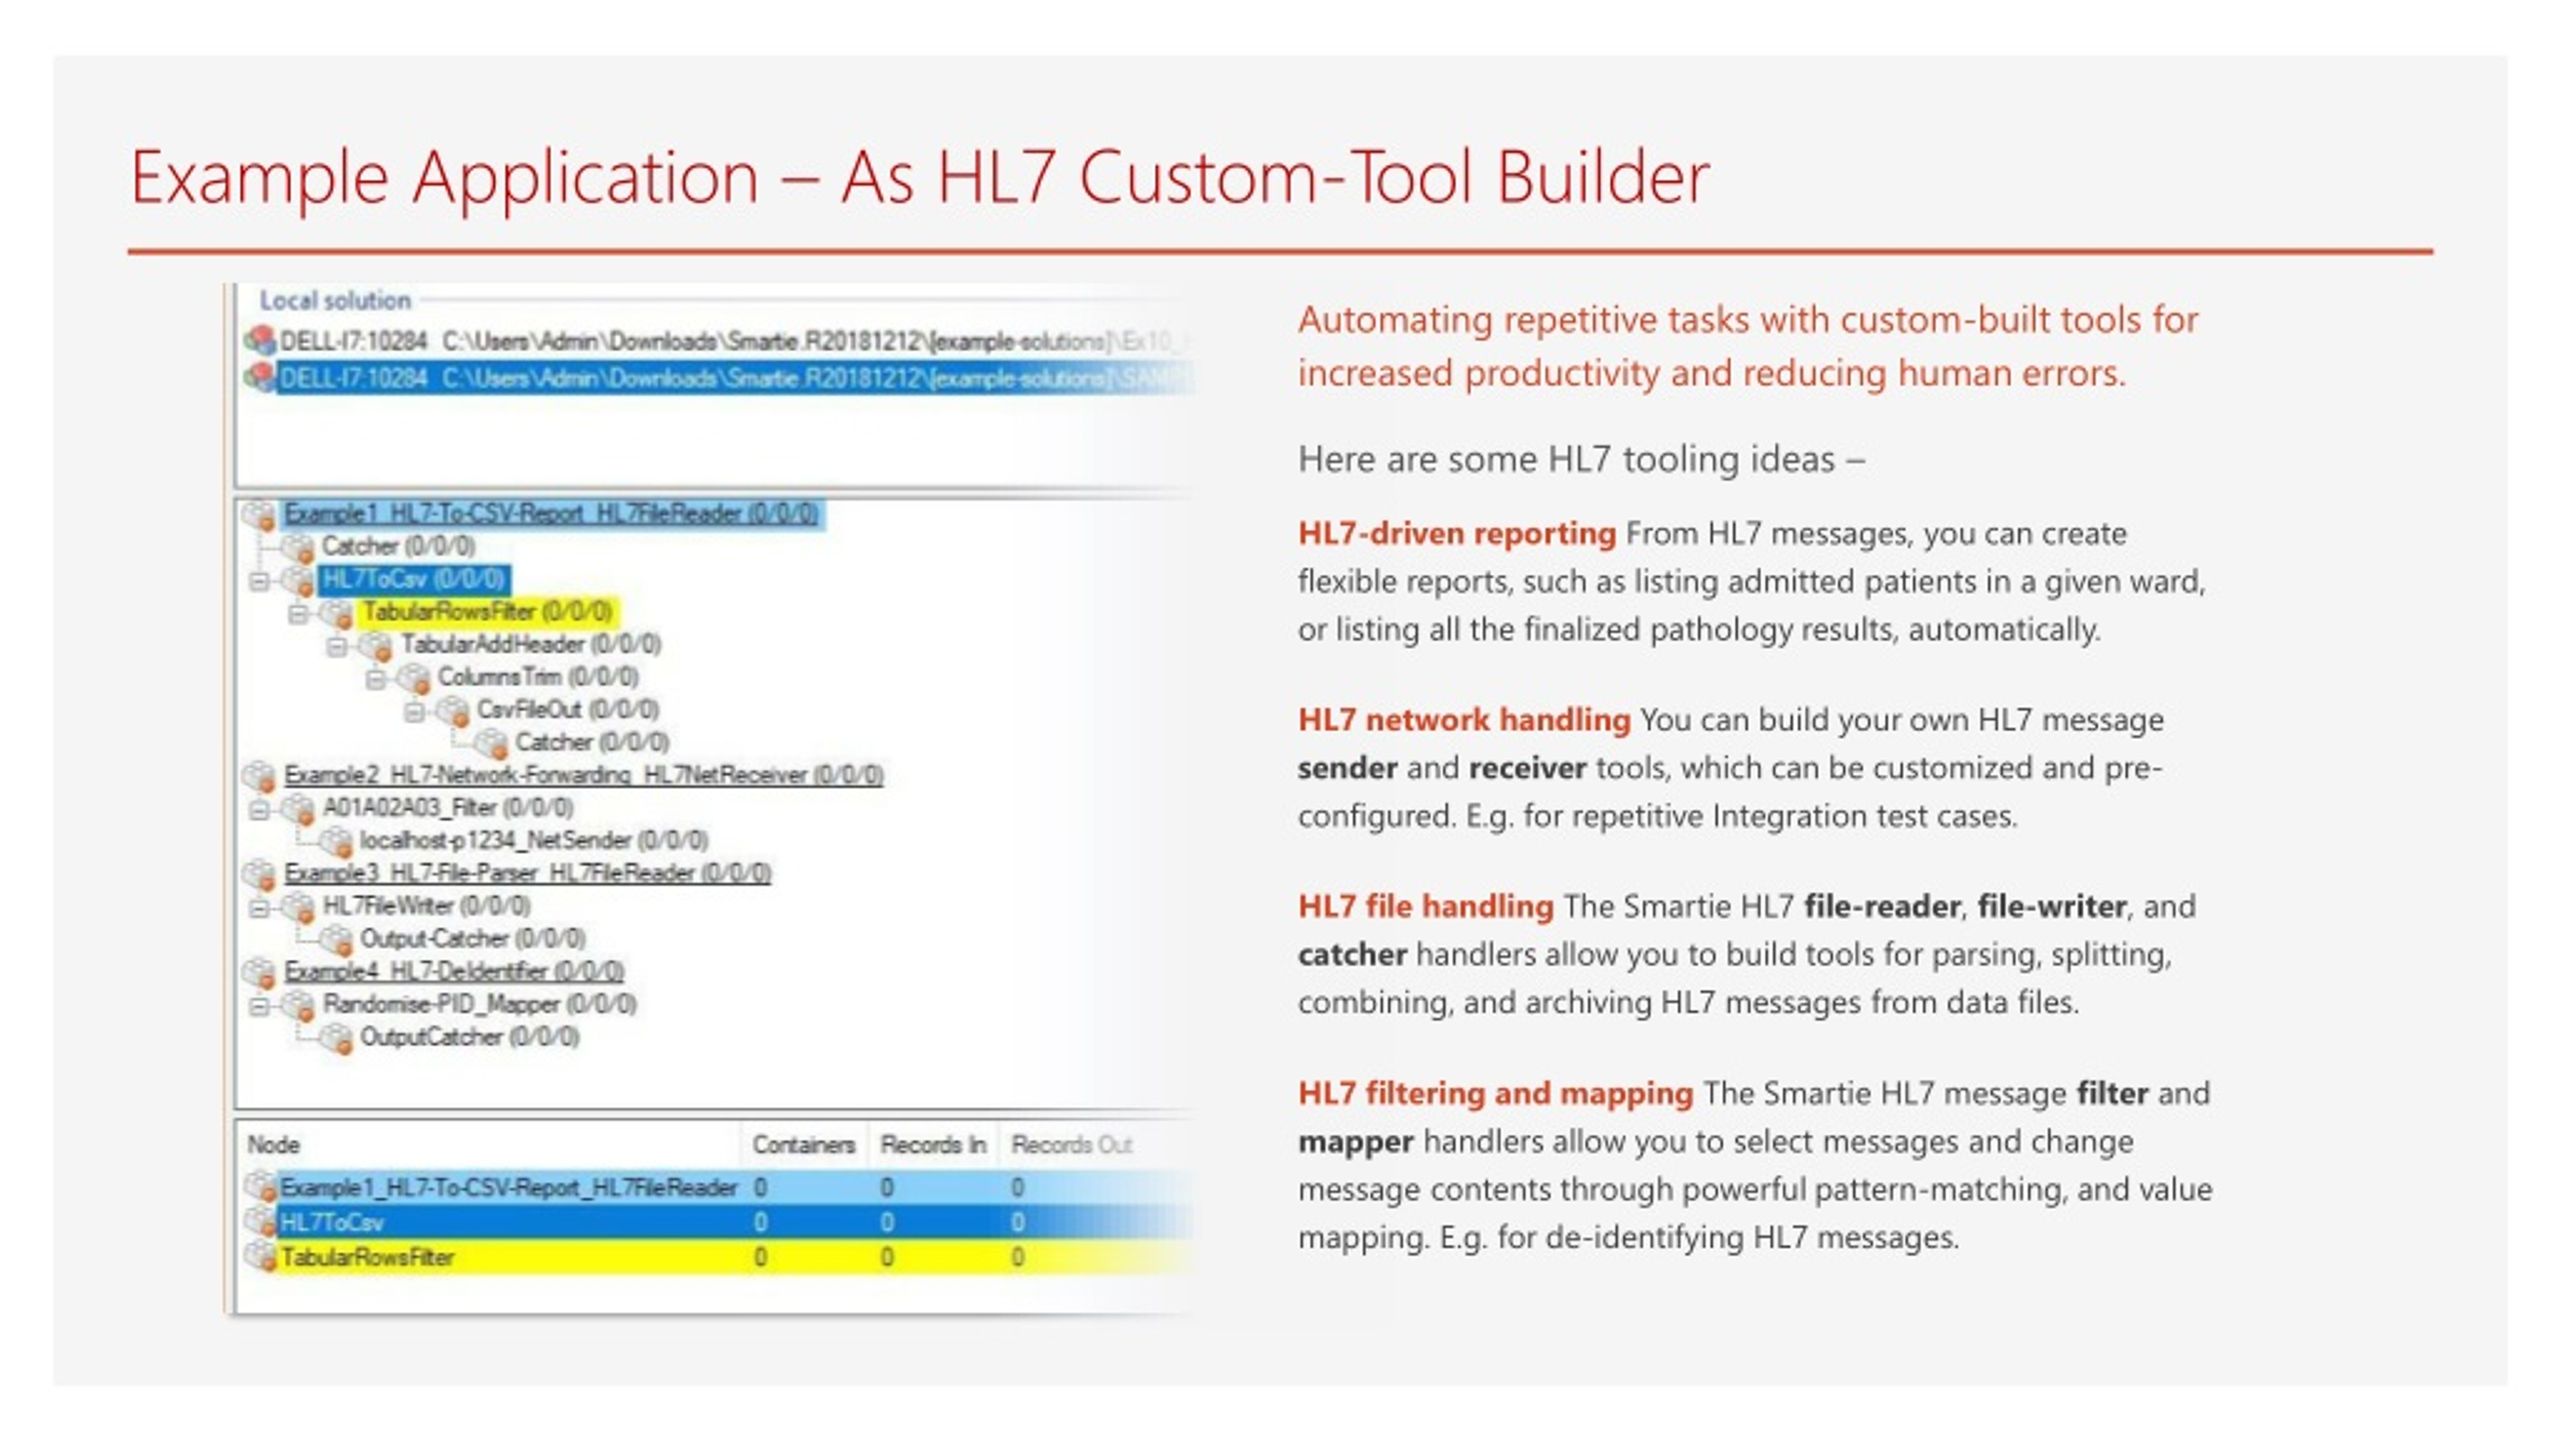Click the Example3_HL7-File-Parser_HL7FileReader node icon
Screen dimensions: 2560x1440
[259, 874]
